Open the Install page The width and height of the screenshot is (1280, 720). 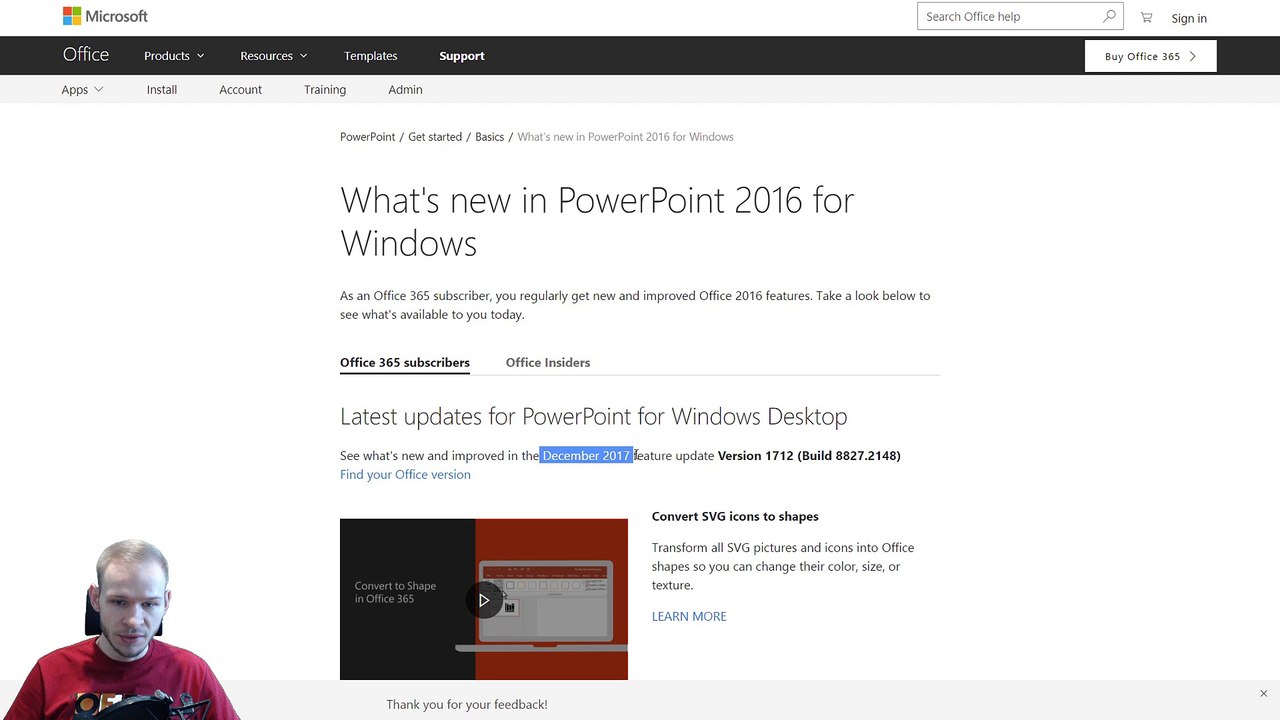click(162, 89)
